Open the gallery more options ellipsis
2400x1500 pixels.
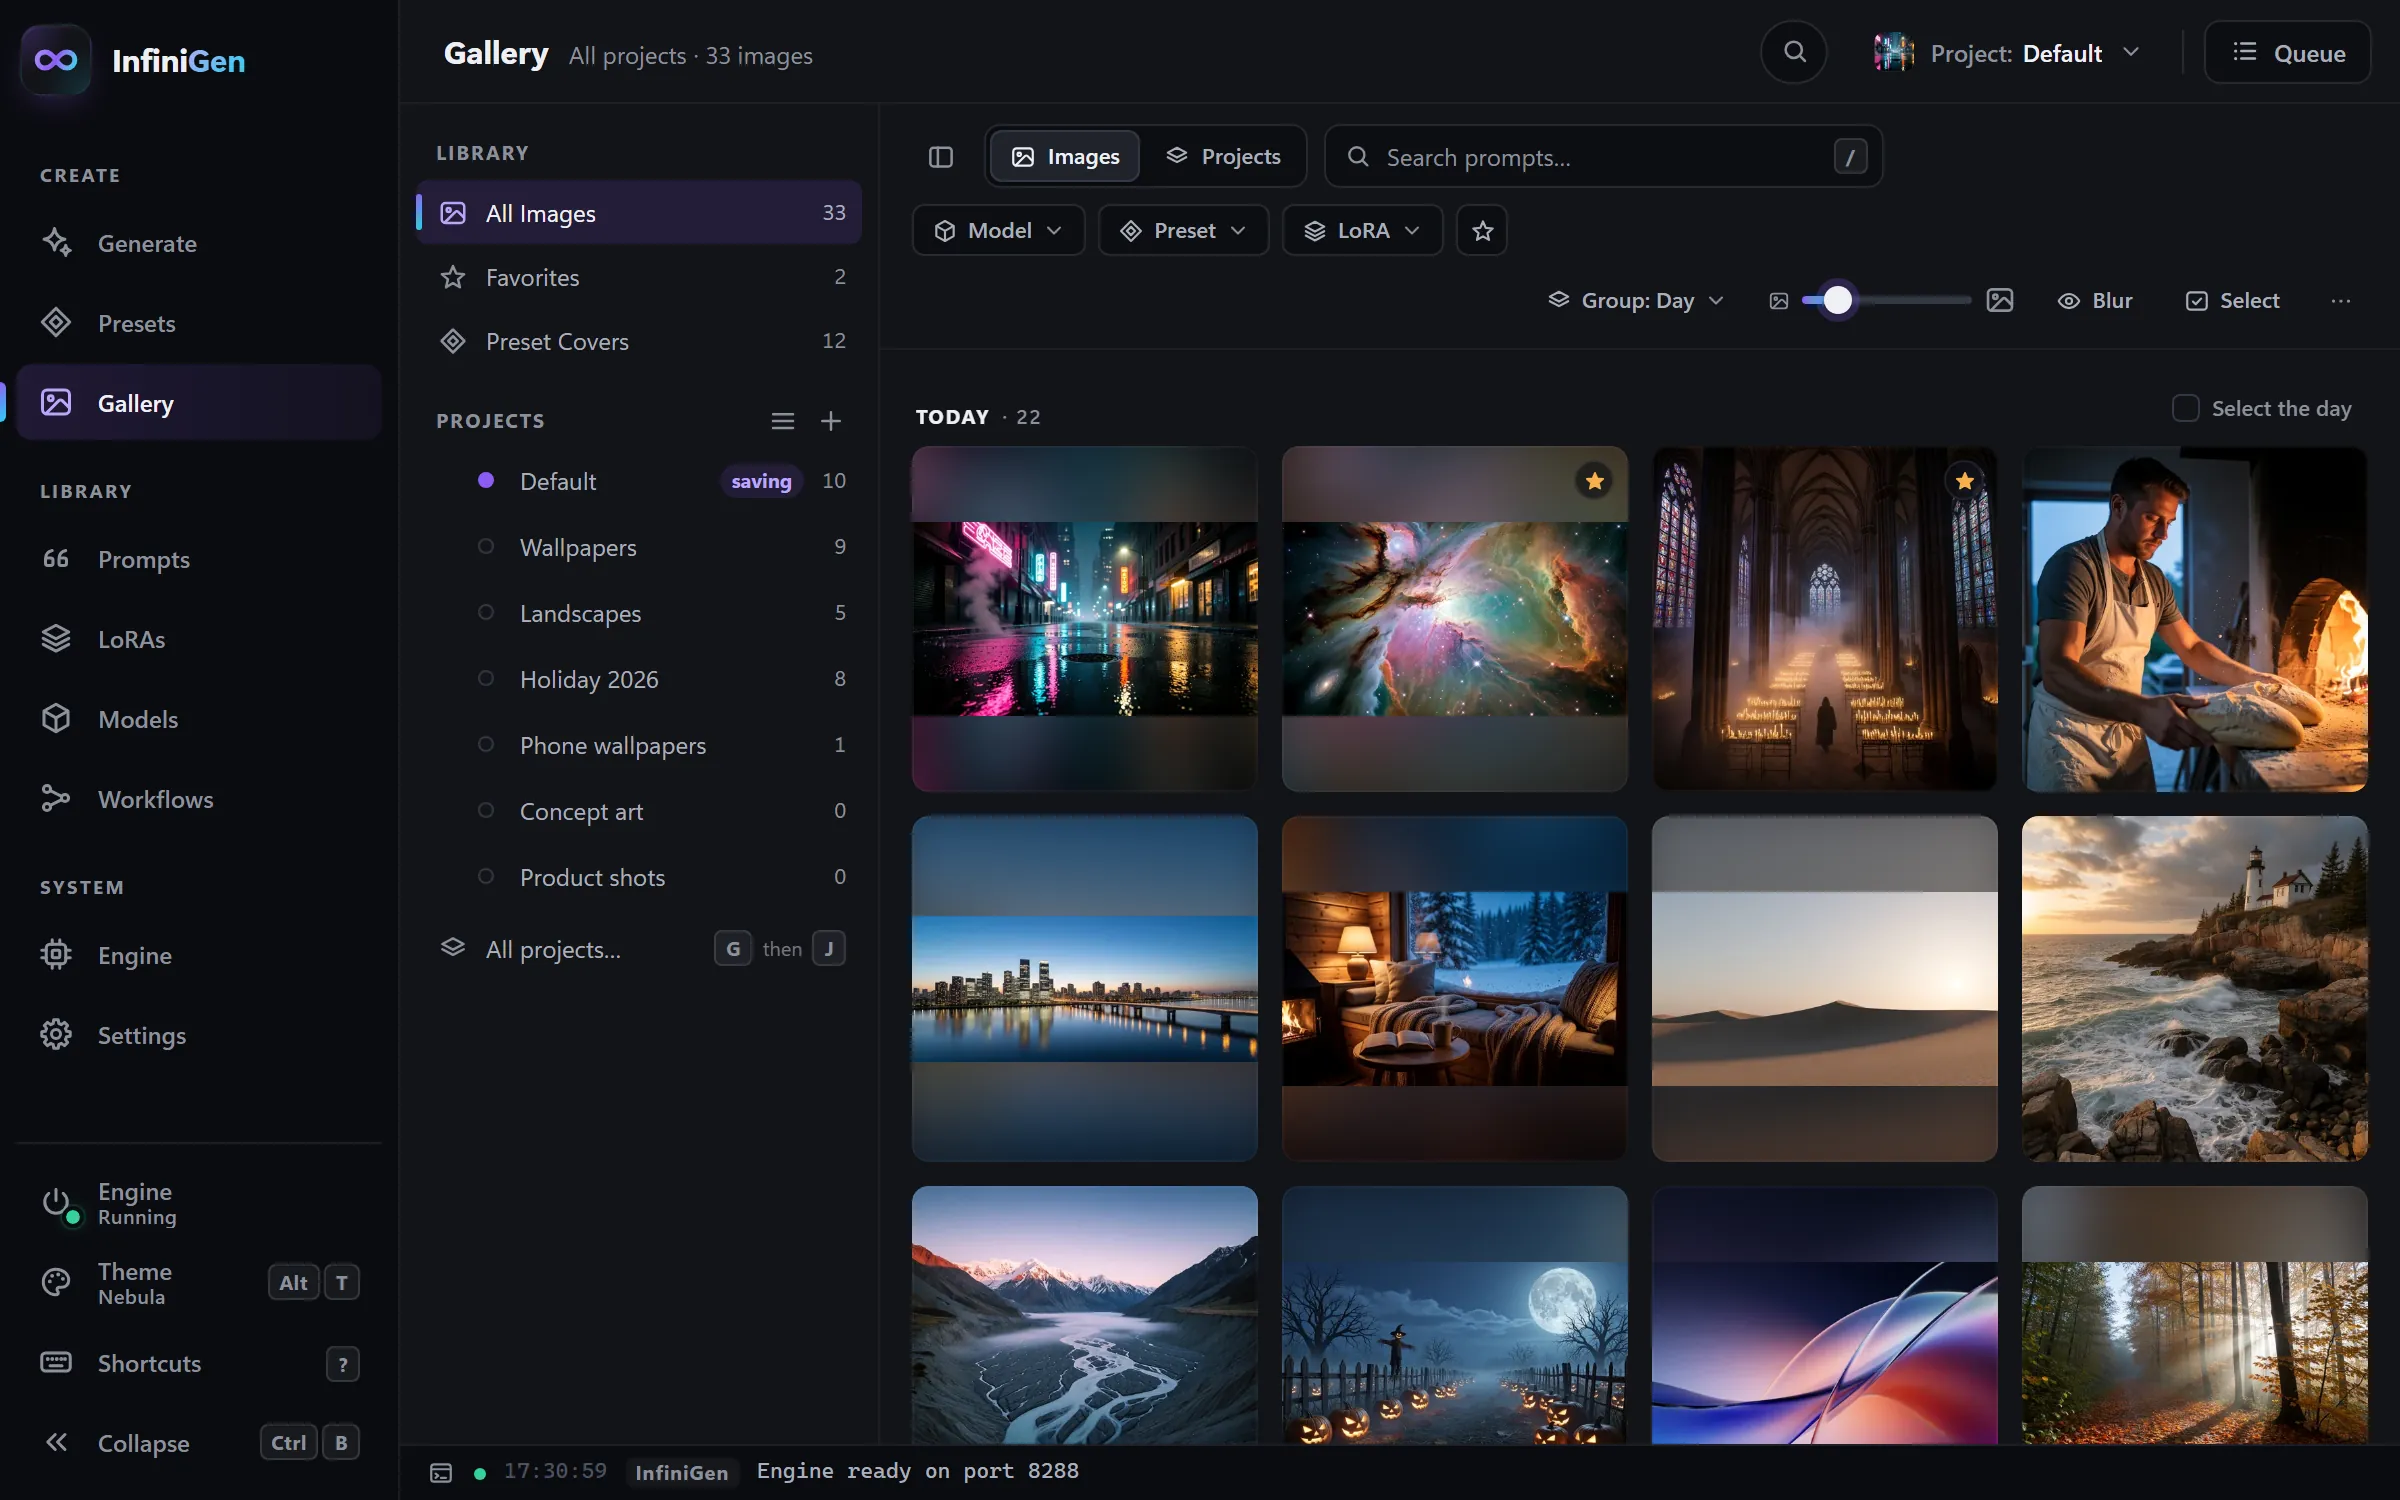point(2341,301)
